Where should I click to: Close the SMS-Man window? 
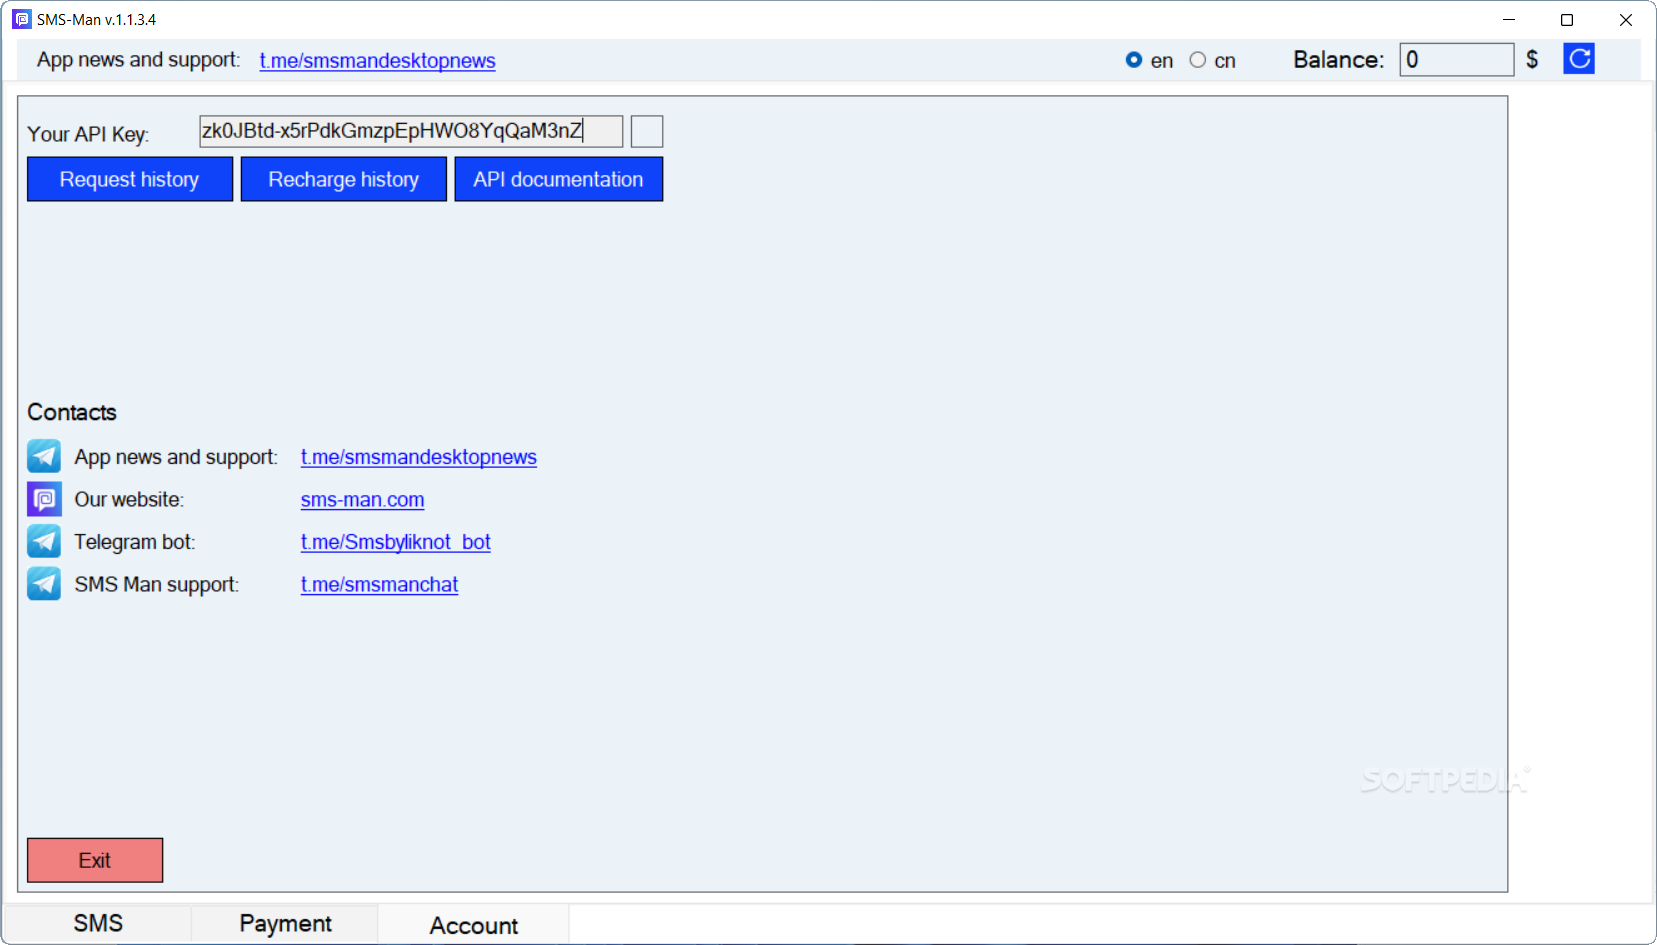pos(1626,19)
